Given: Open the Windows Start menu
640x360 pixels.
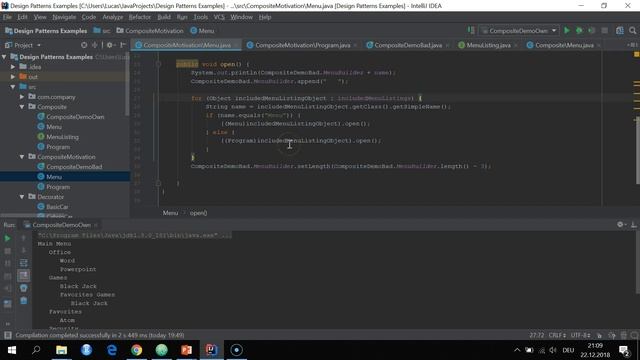Looking at the screenshot, I should (x=11, y=350).
